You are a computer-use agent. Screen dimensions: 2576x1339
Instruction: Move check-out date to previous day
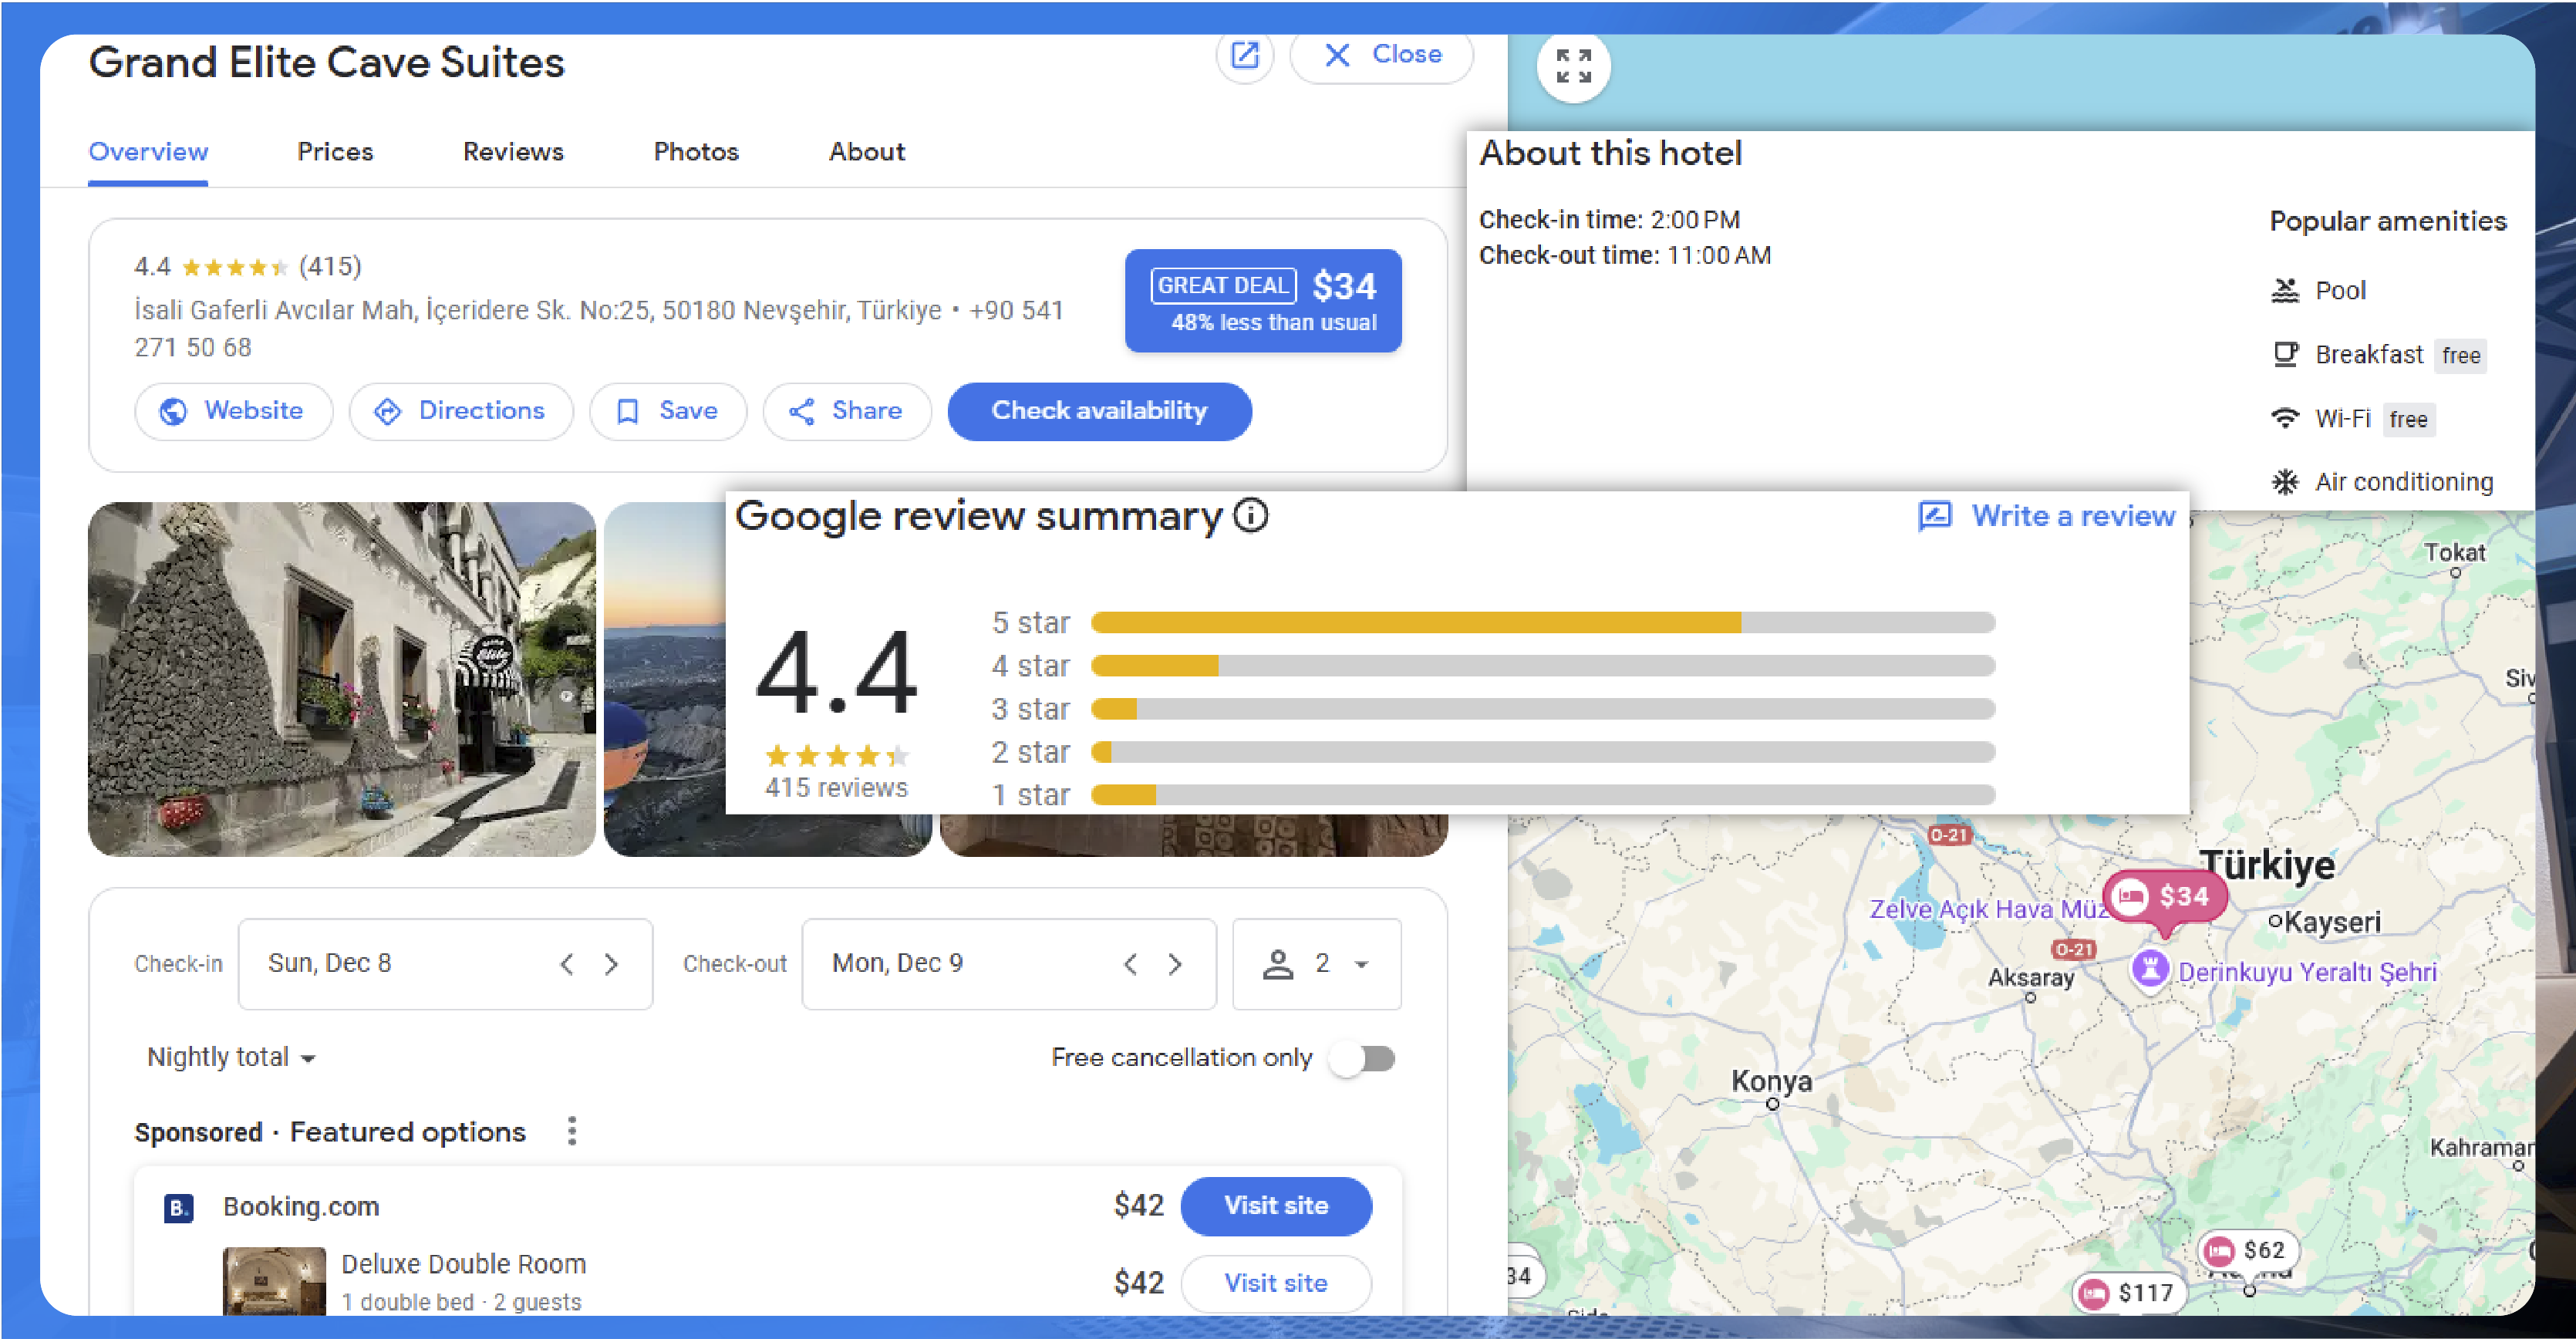1131,964
